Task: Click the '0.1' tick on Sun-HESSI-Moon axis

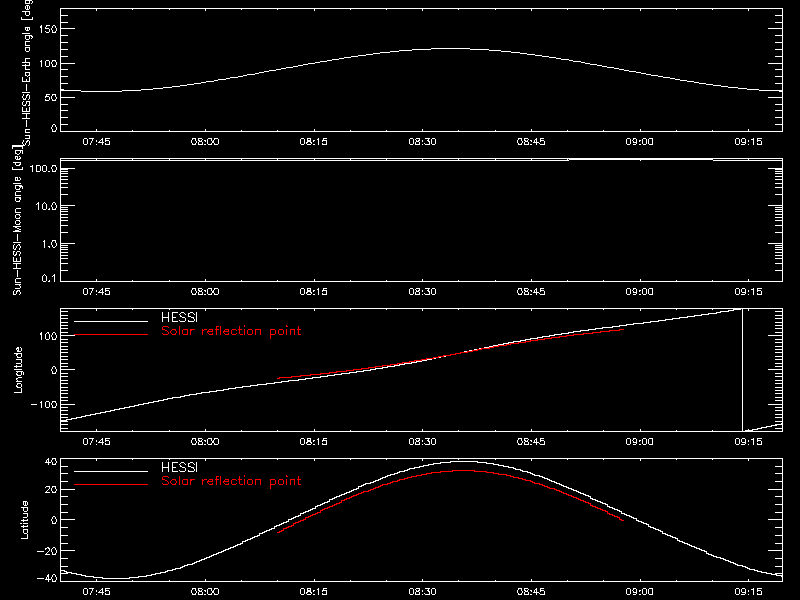Action: [49, 278]
